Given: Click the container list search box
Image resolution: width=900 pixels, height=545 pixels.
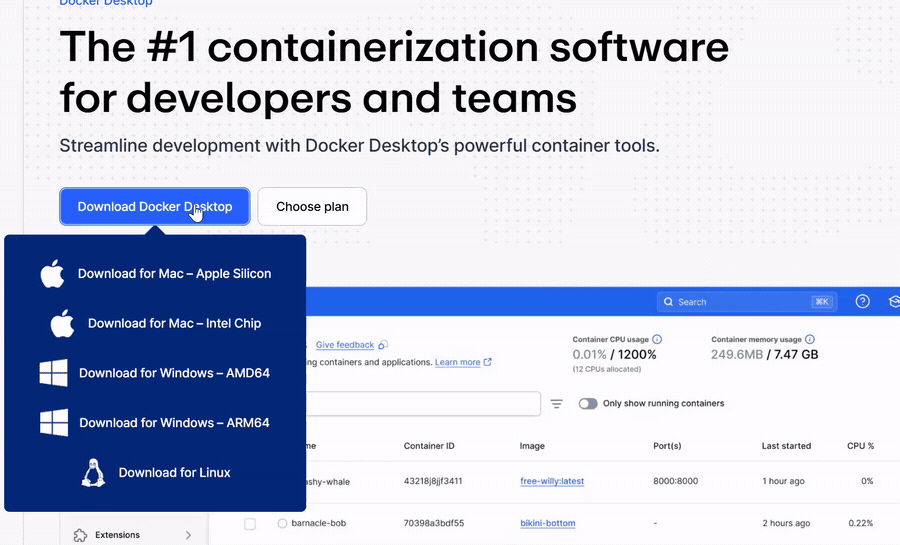Looking at the screenshot, I should 423,404.
